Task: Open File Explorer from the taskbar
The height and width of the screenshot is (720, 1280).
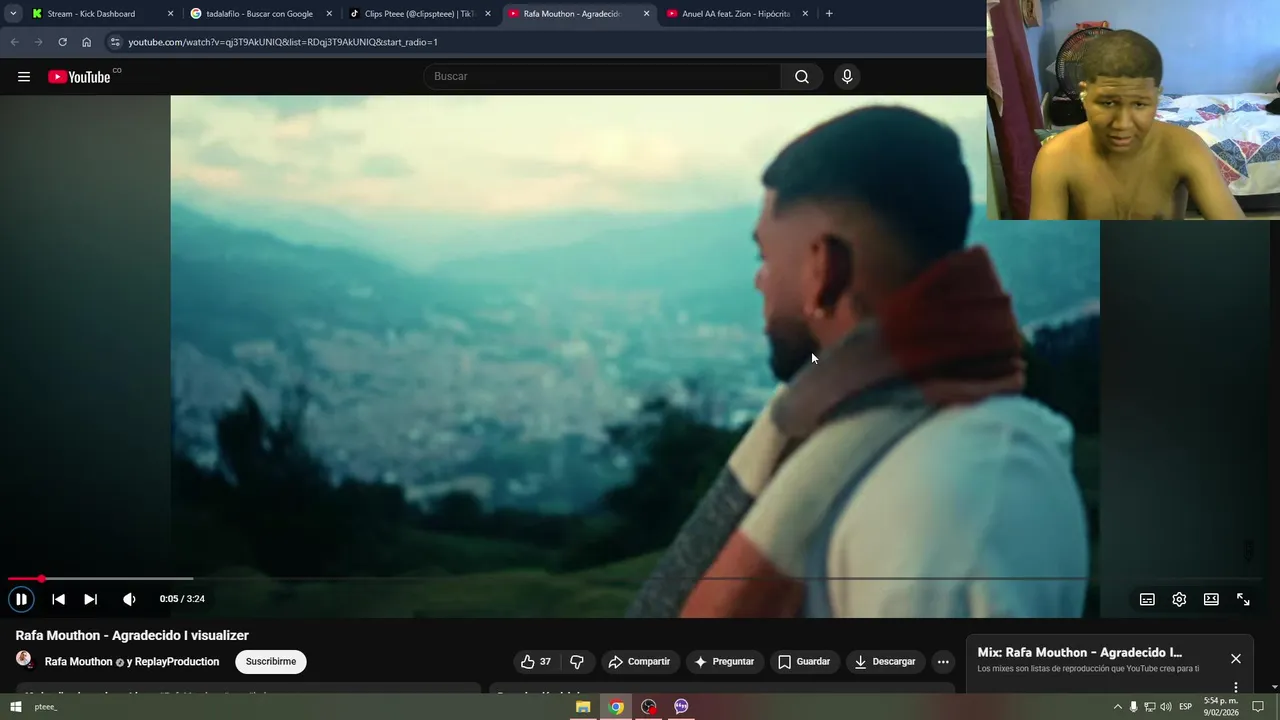Action: (583, 707)
